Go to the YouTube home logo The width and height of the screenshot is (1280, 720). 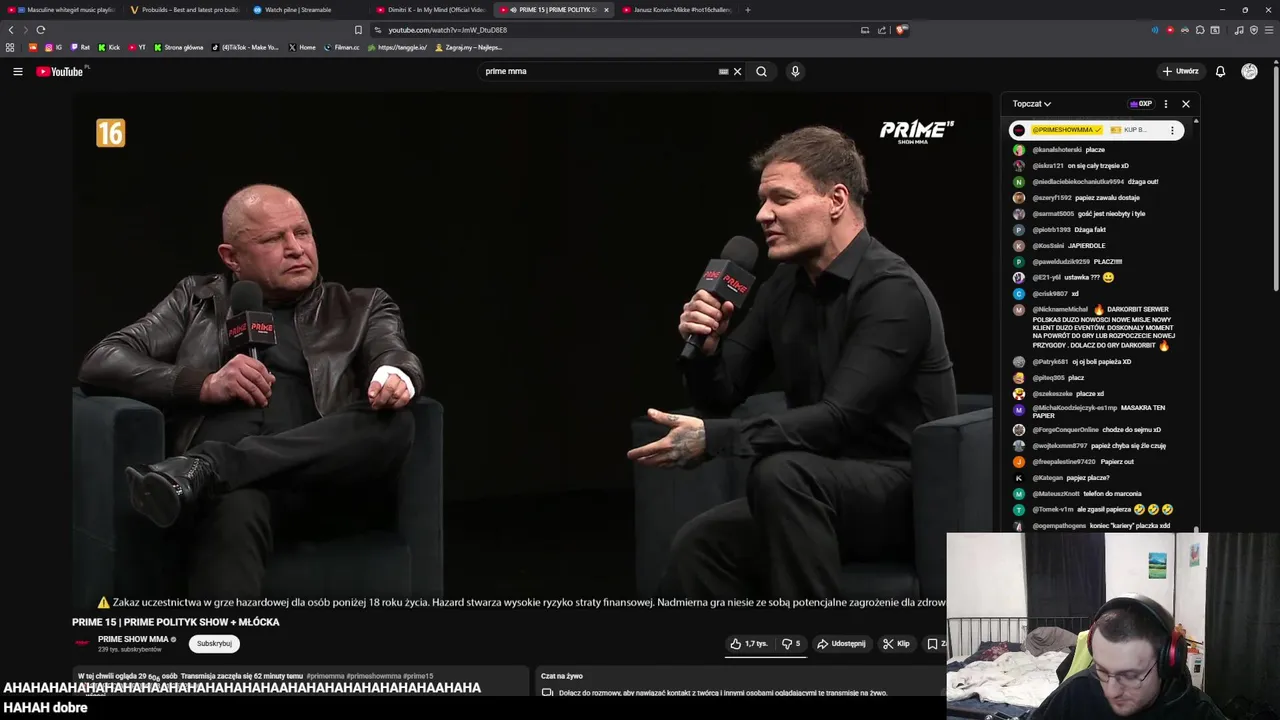(x=60, y=71)
